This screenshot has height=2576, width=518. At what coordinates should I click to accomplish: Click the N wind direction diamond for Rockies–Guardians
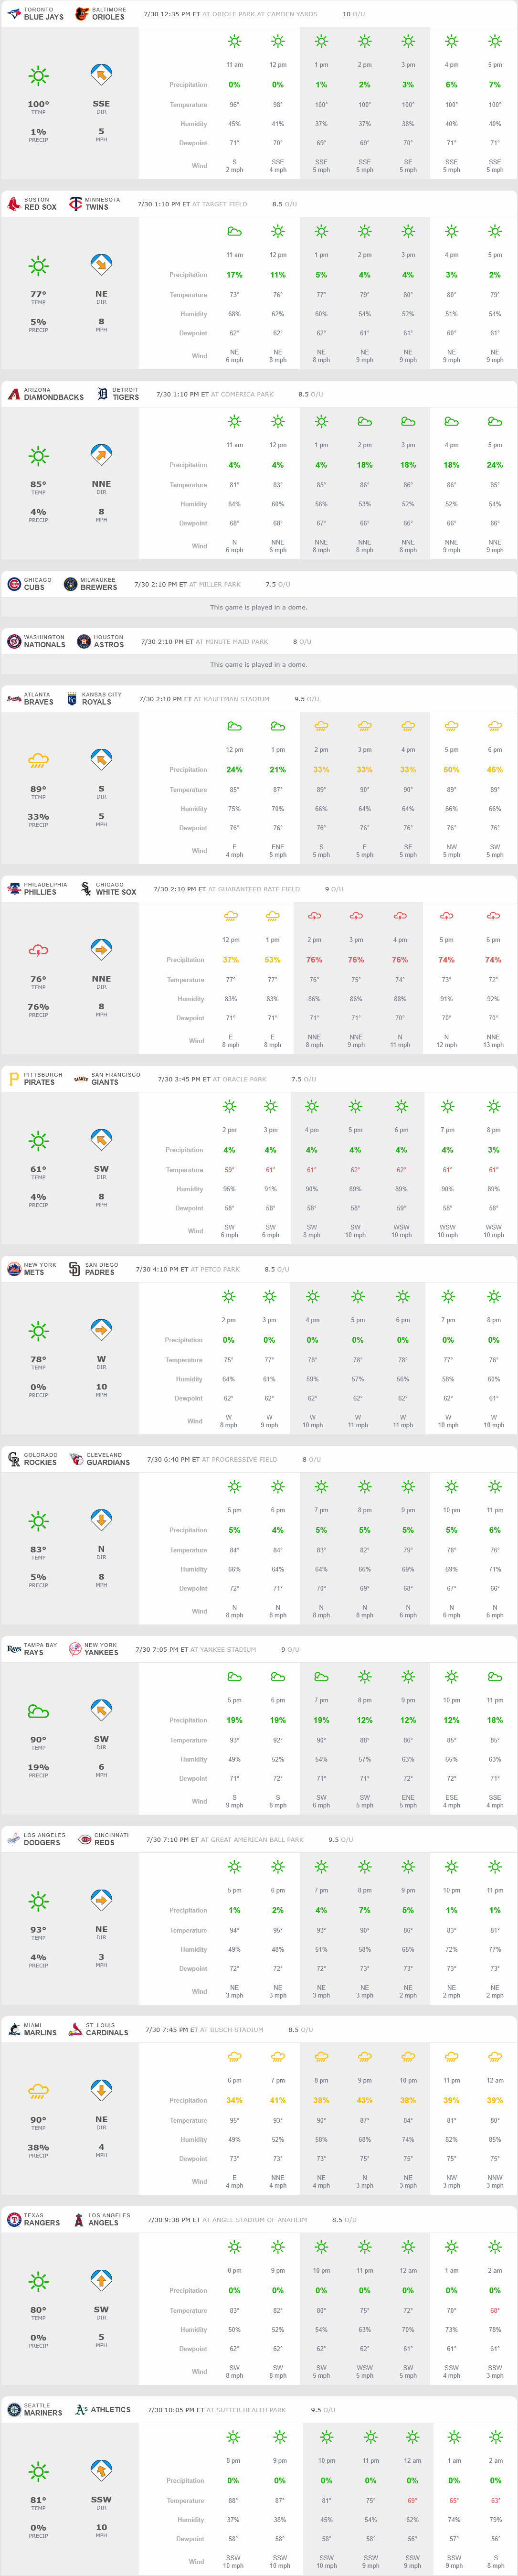[101, 1520]
